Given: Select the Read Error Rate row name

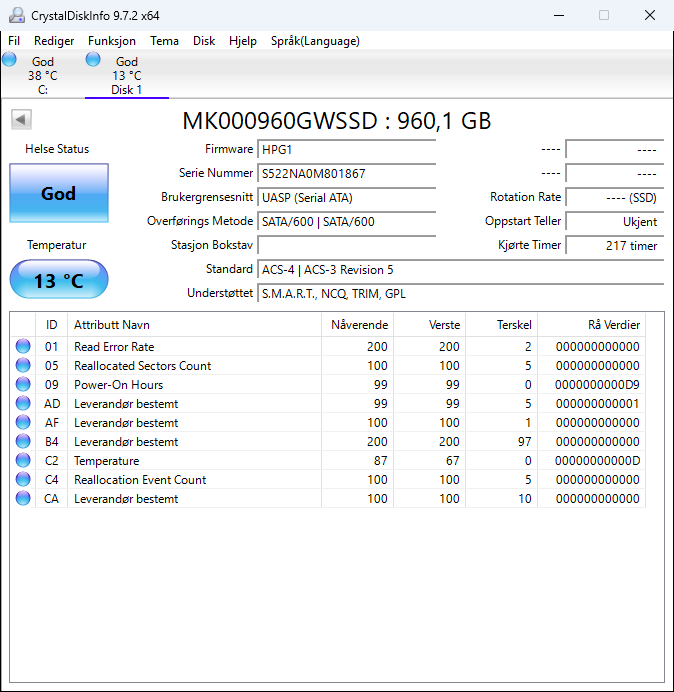Looking at the screenshot, I should (114, 347).
